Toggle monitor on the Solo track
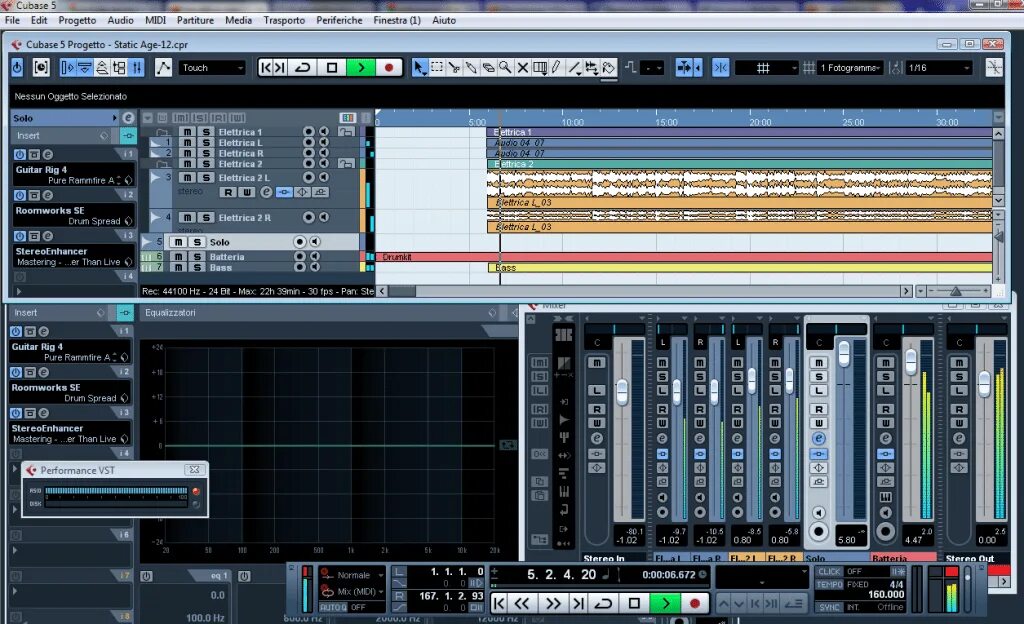 315,242
